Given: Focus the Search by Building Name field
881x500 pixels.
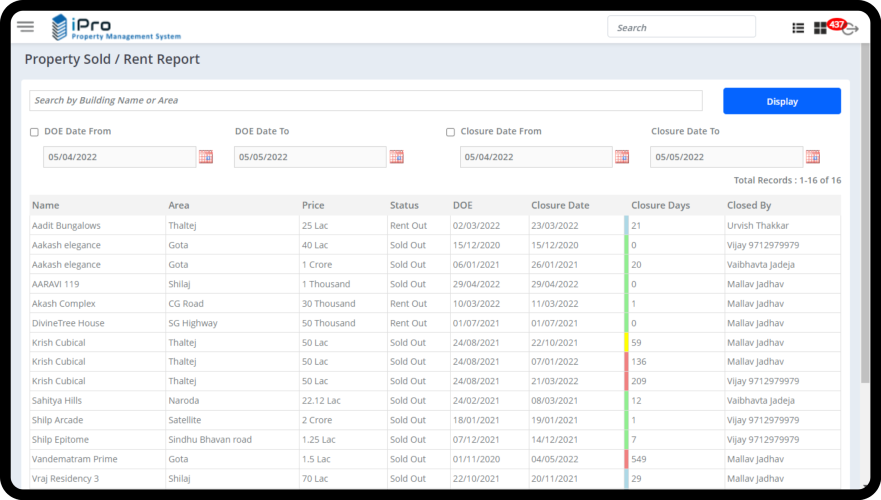Looking at the screenshot, I should coord(365,101).
